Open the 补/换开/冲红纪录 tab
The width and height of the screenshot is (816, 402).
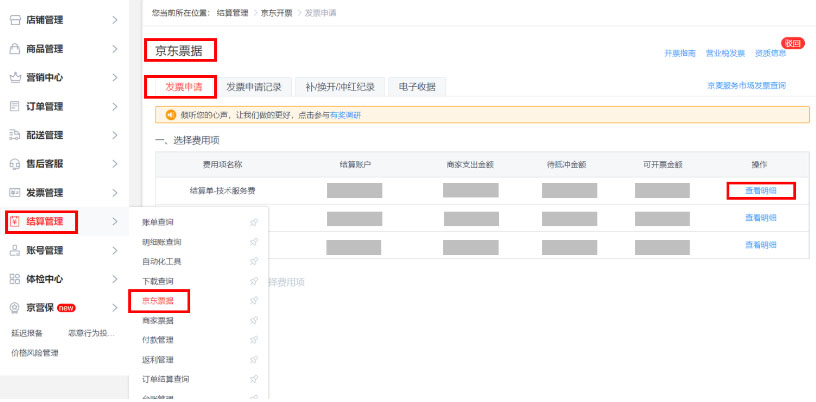pyautogui.click(x=340, y=87)
